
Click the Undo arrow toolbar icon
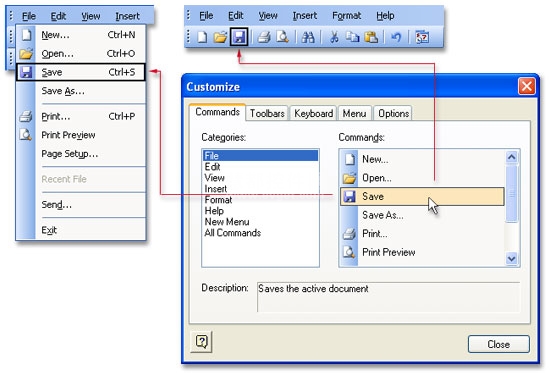(x=396, y=37)
